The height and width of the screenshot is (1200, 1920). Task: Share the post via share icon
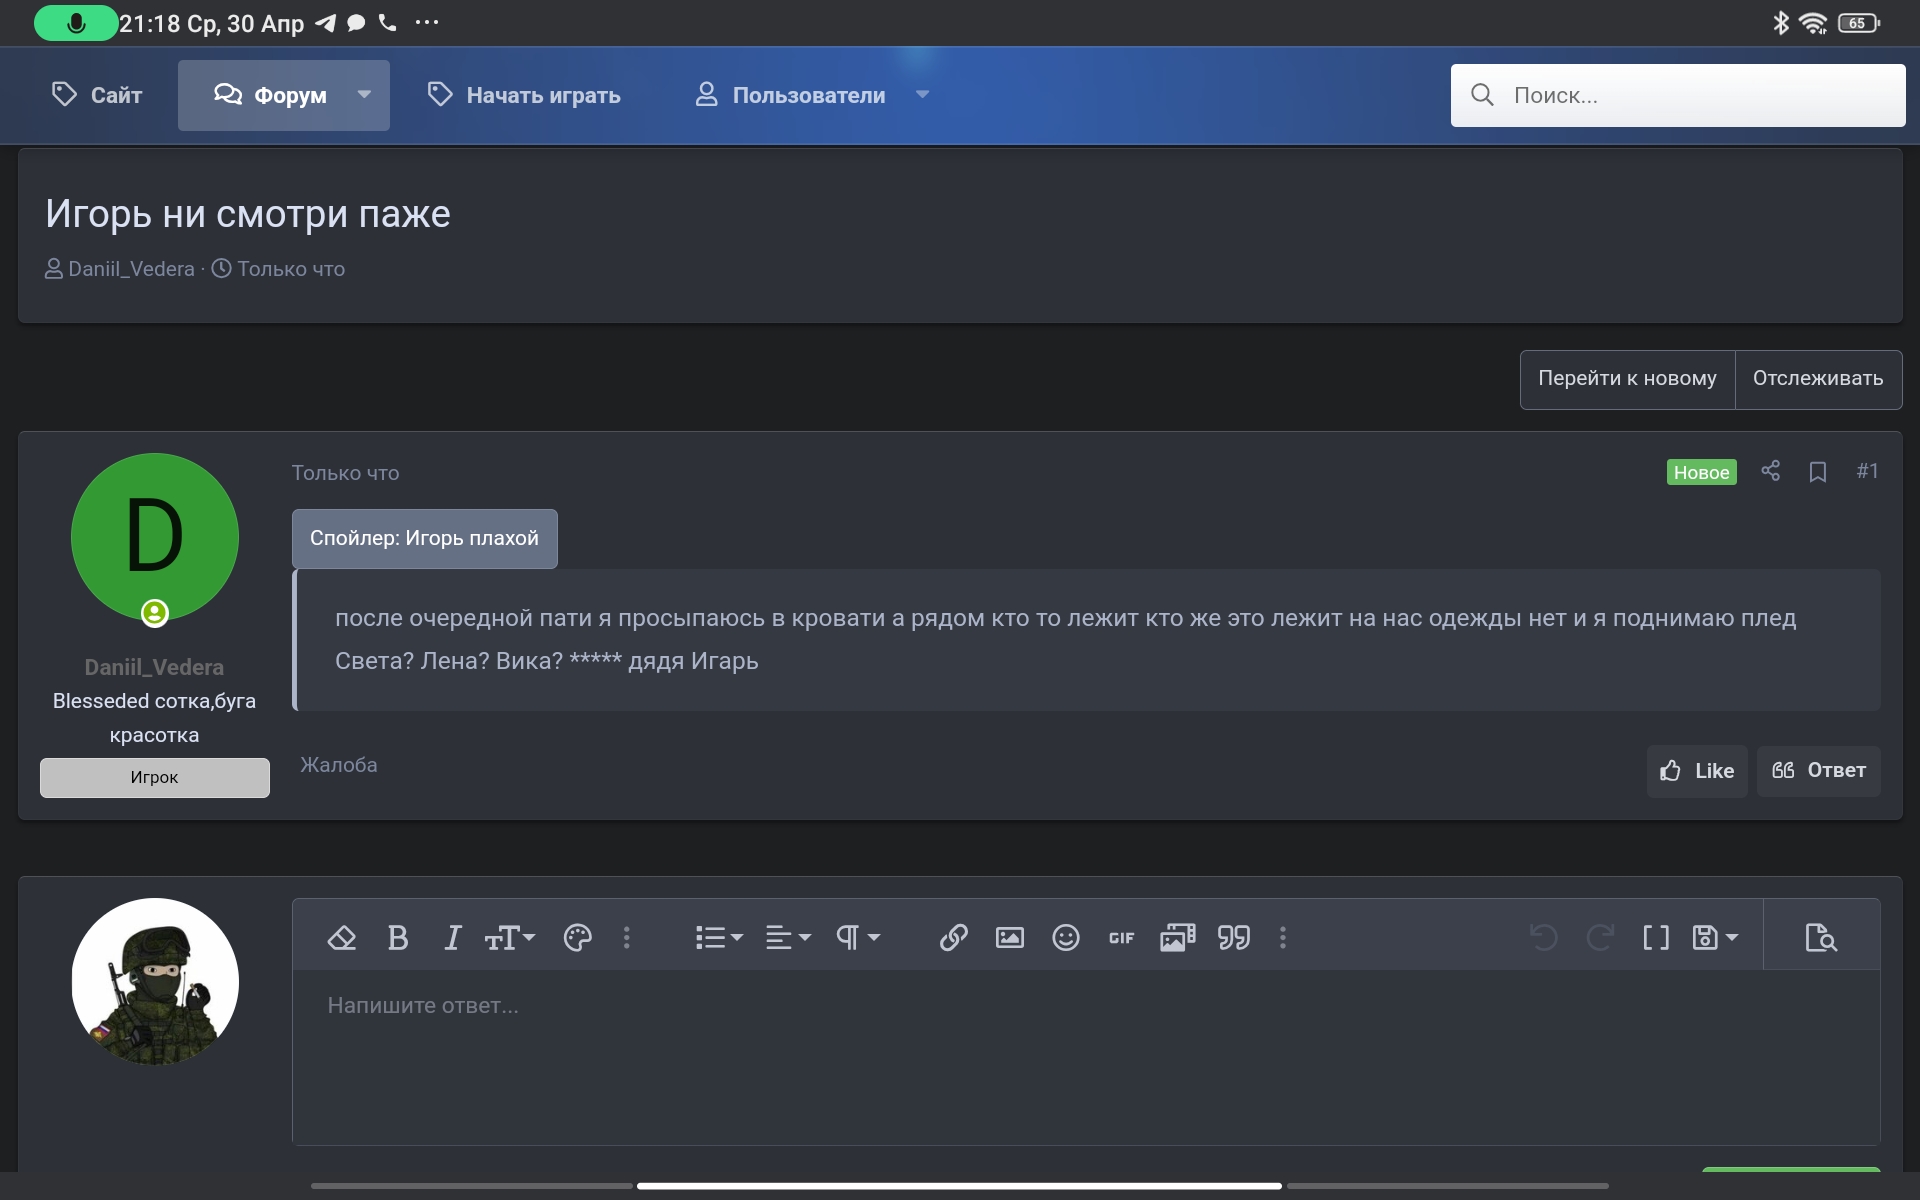pyautogui.click(x=1771, y=471)
